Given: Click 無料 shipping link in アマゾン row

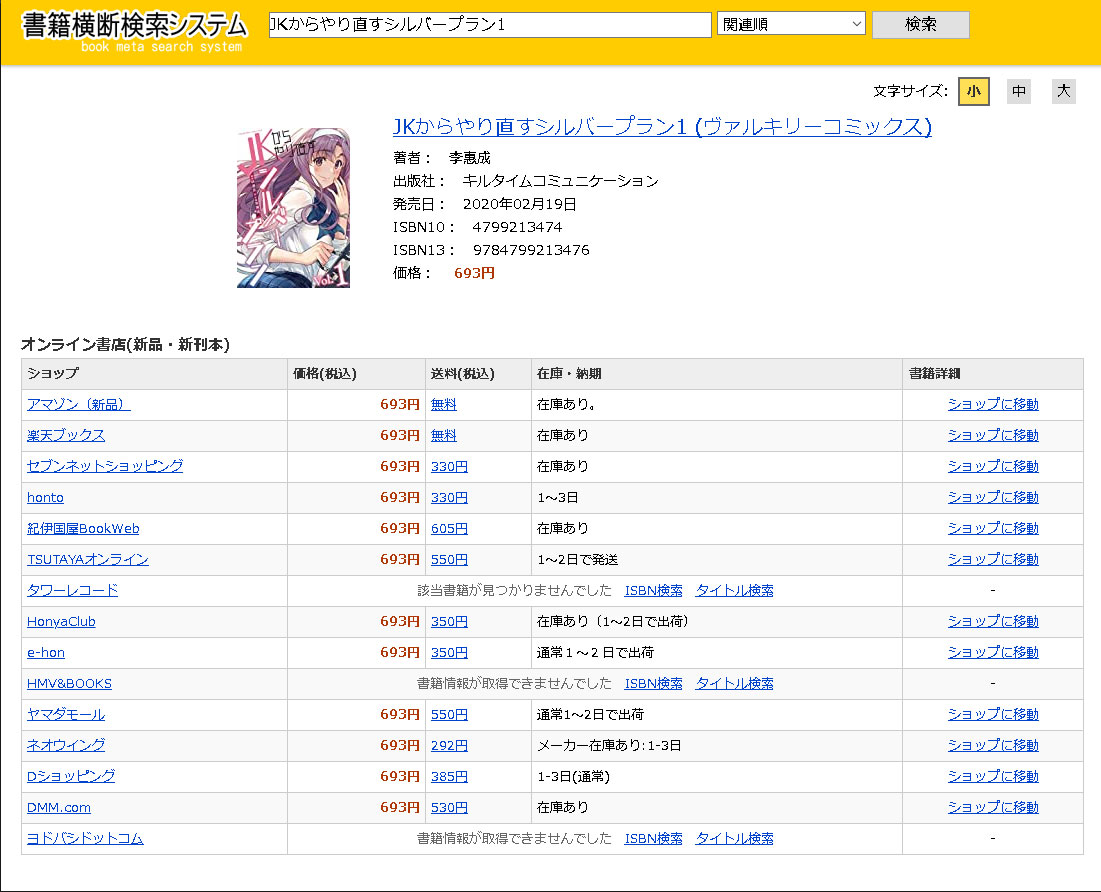Looking at the screenshot, I should 444,405.
